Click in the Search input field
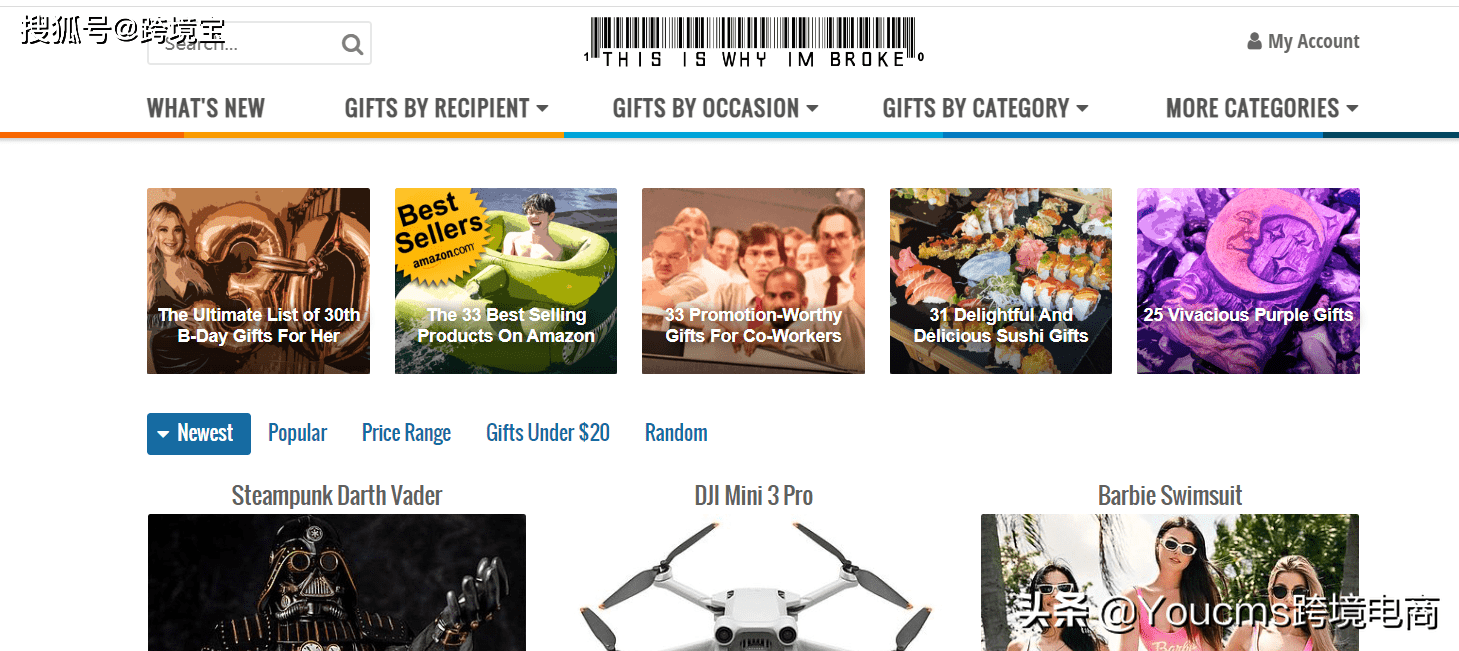The height and width of the screenshot is (651, 1459). tap(243, 44)
